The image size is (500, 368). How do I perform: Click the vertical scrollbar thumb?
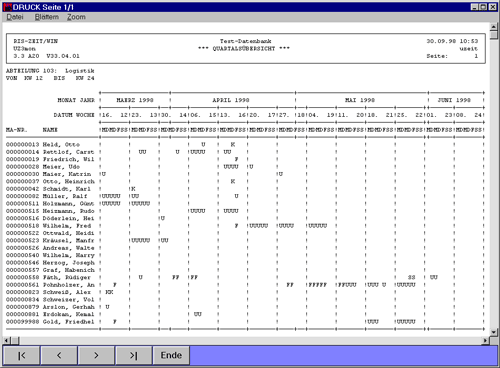tap(494, 35)
